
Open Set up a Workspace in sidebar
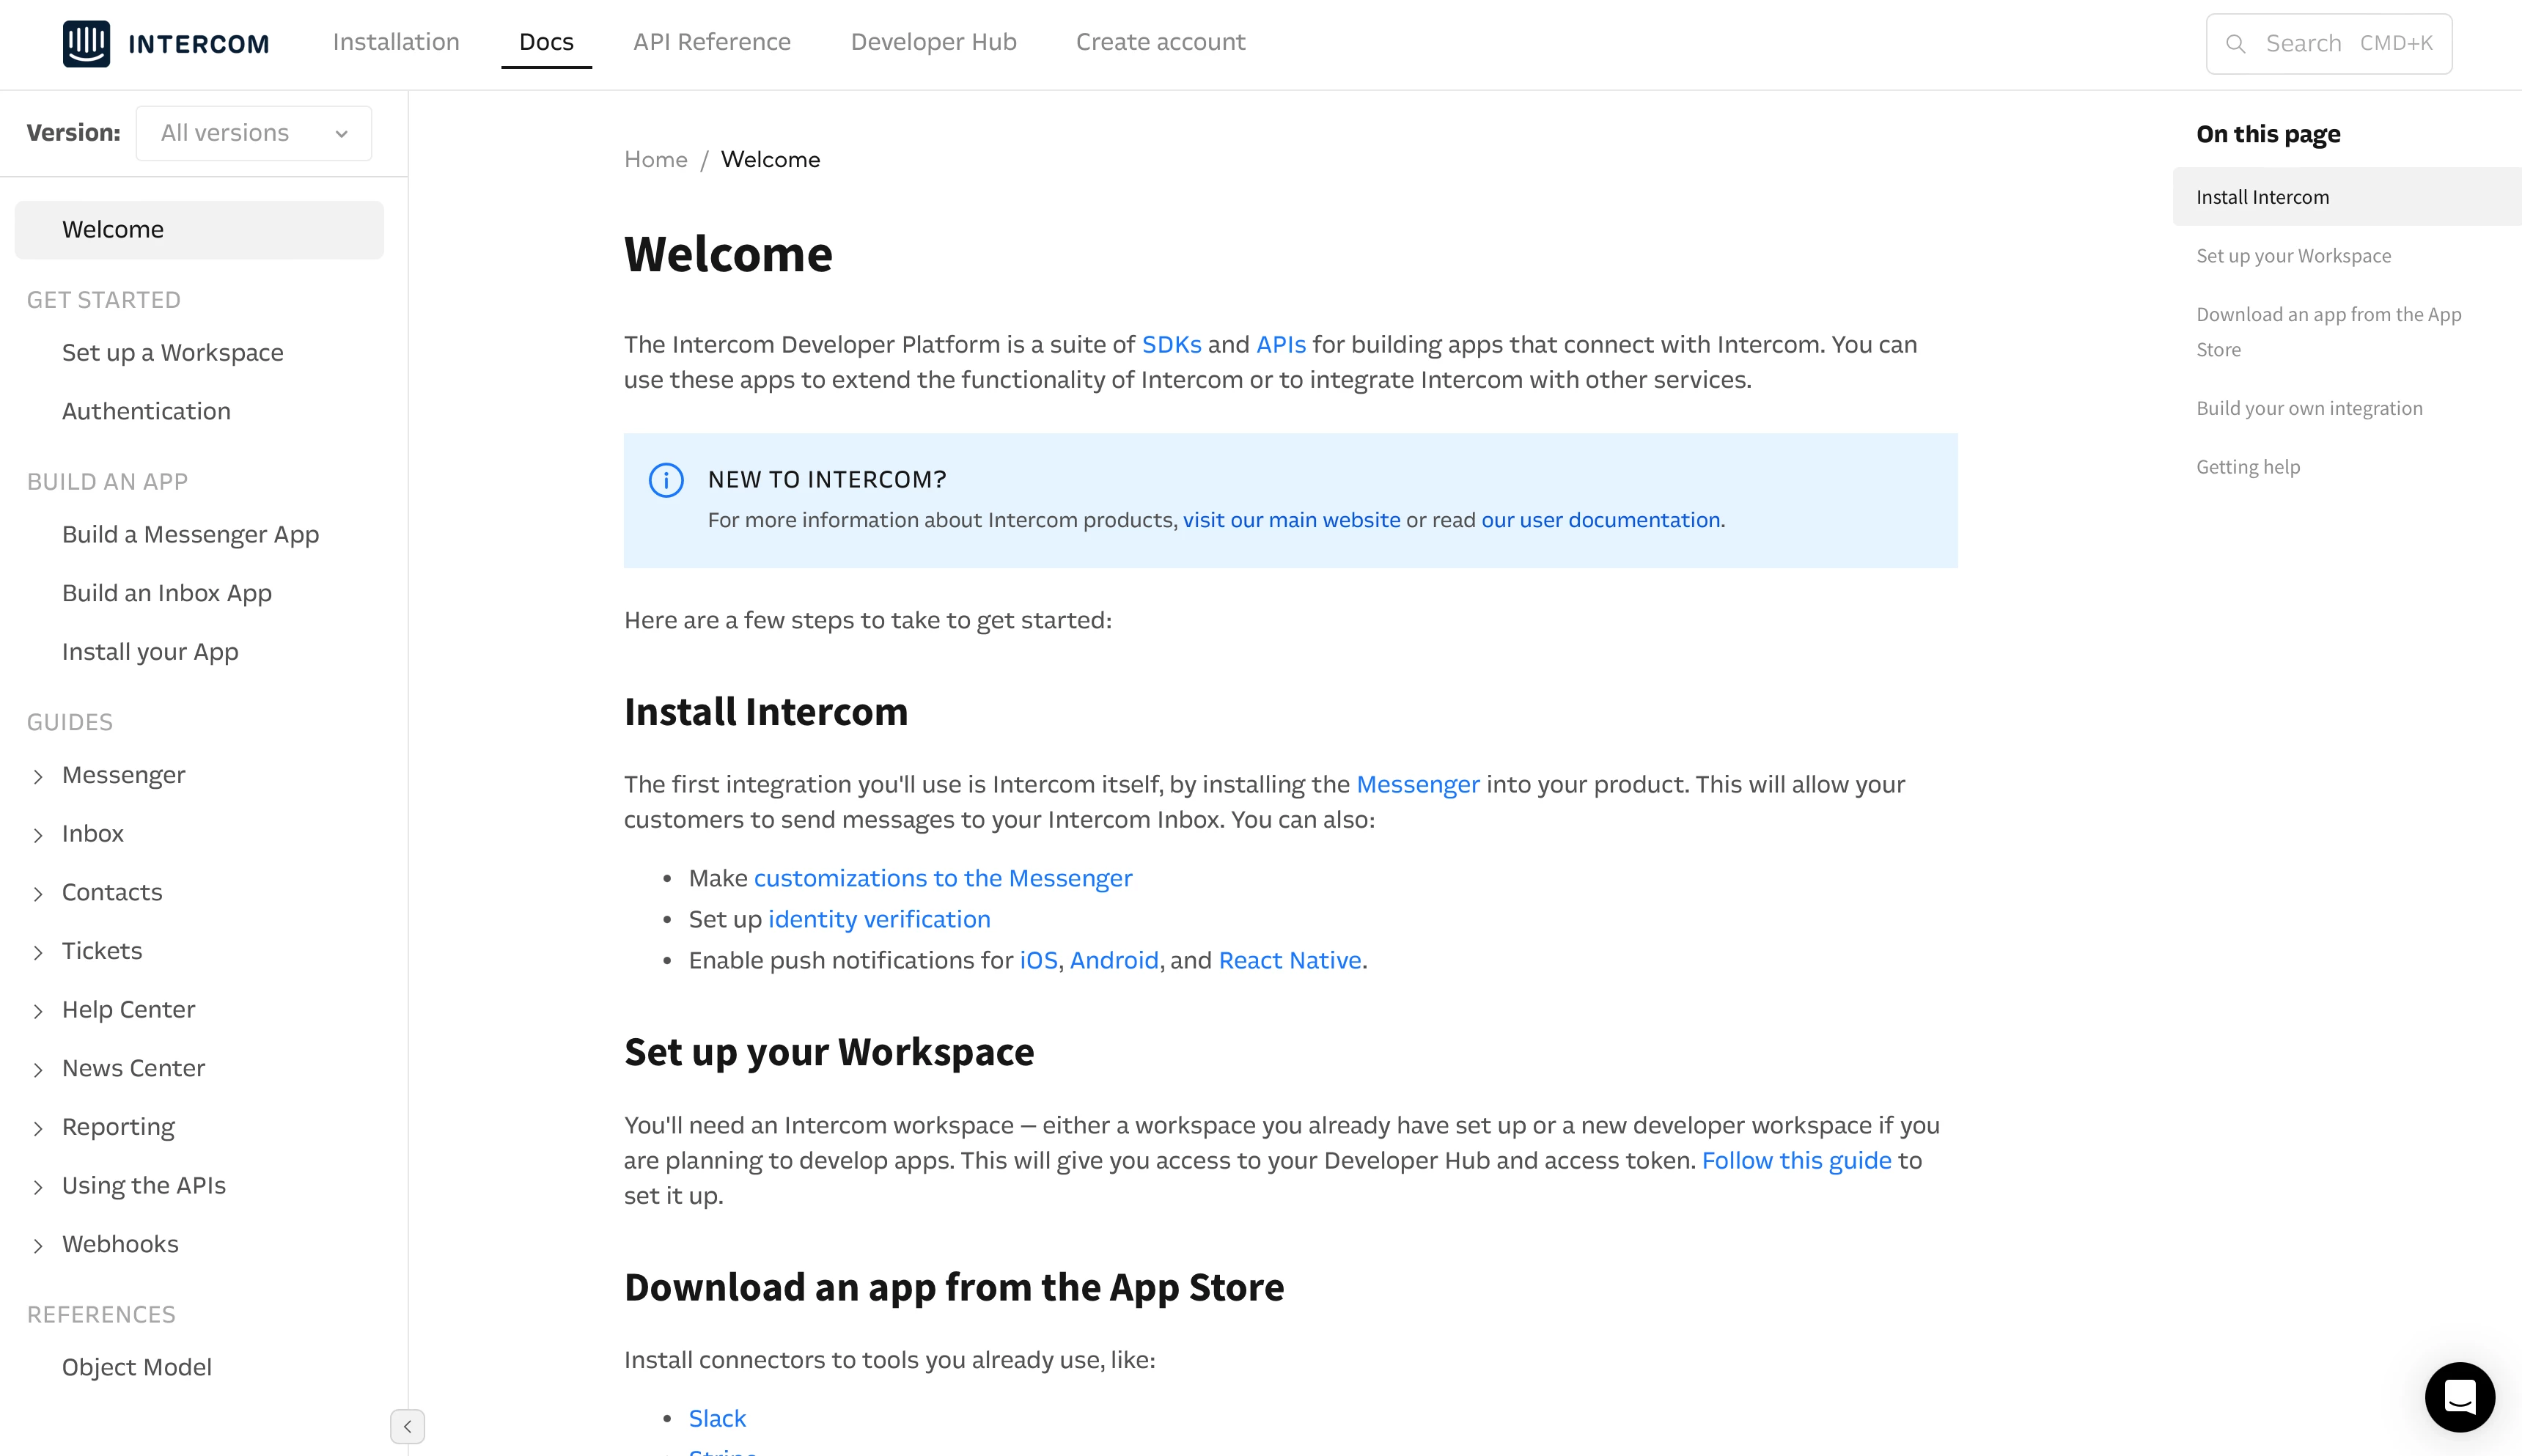pyautogui.click(x=173, y=353)
